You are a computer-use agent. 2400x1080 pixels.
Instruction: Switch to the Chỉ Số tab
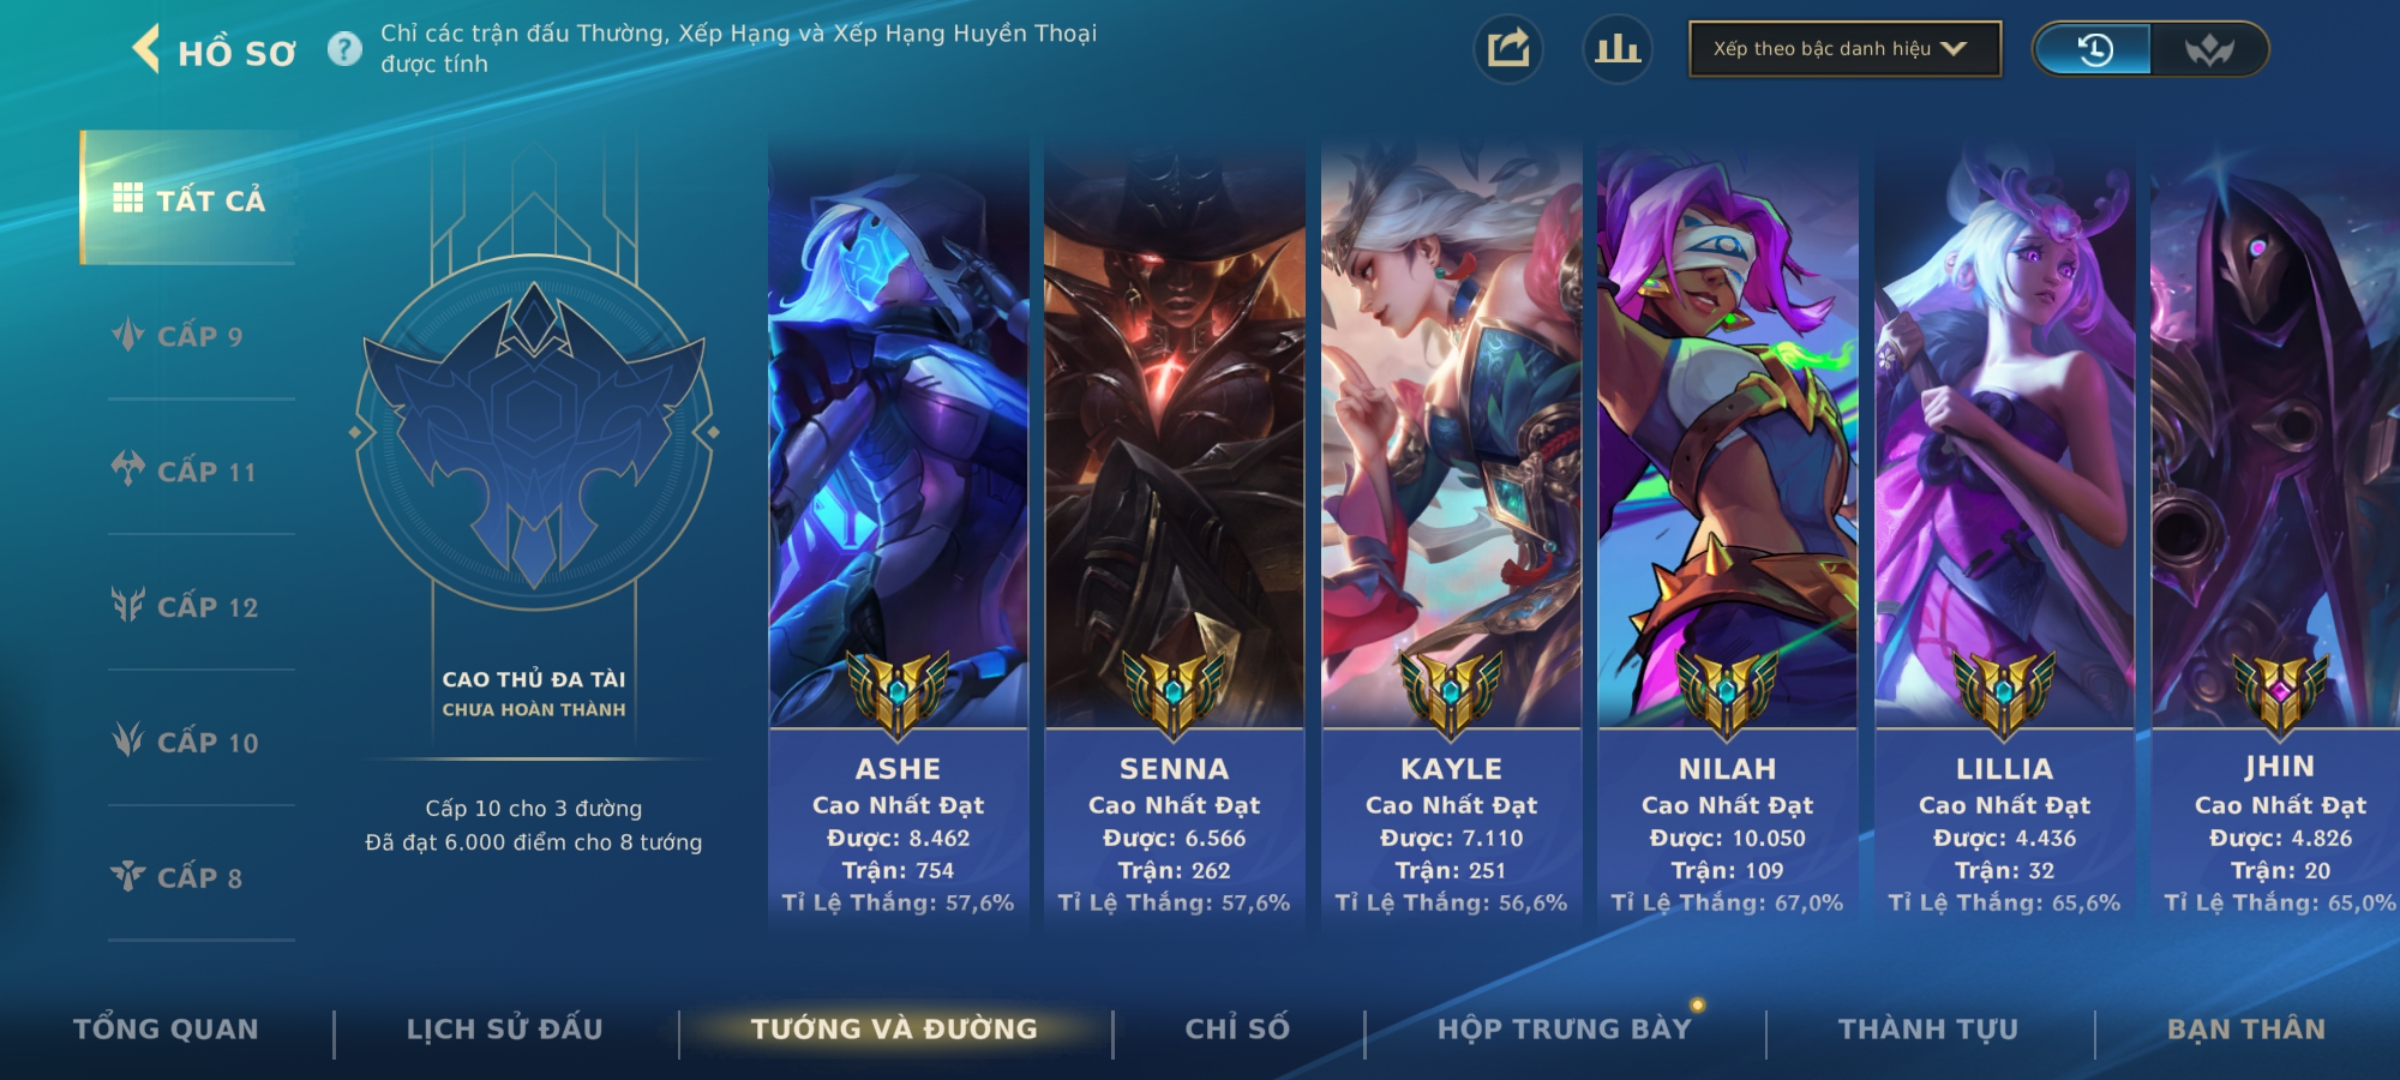point(1238,1029)
